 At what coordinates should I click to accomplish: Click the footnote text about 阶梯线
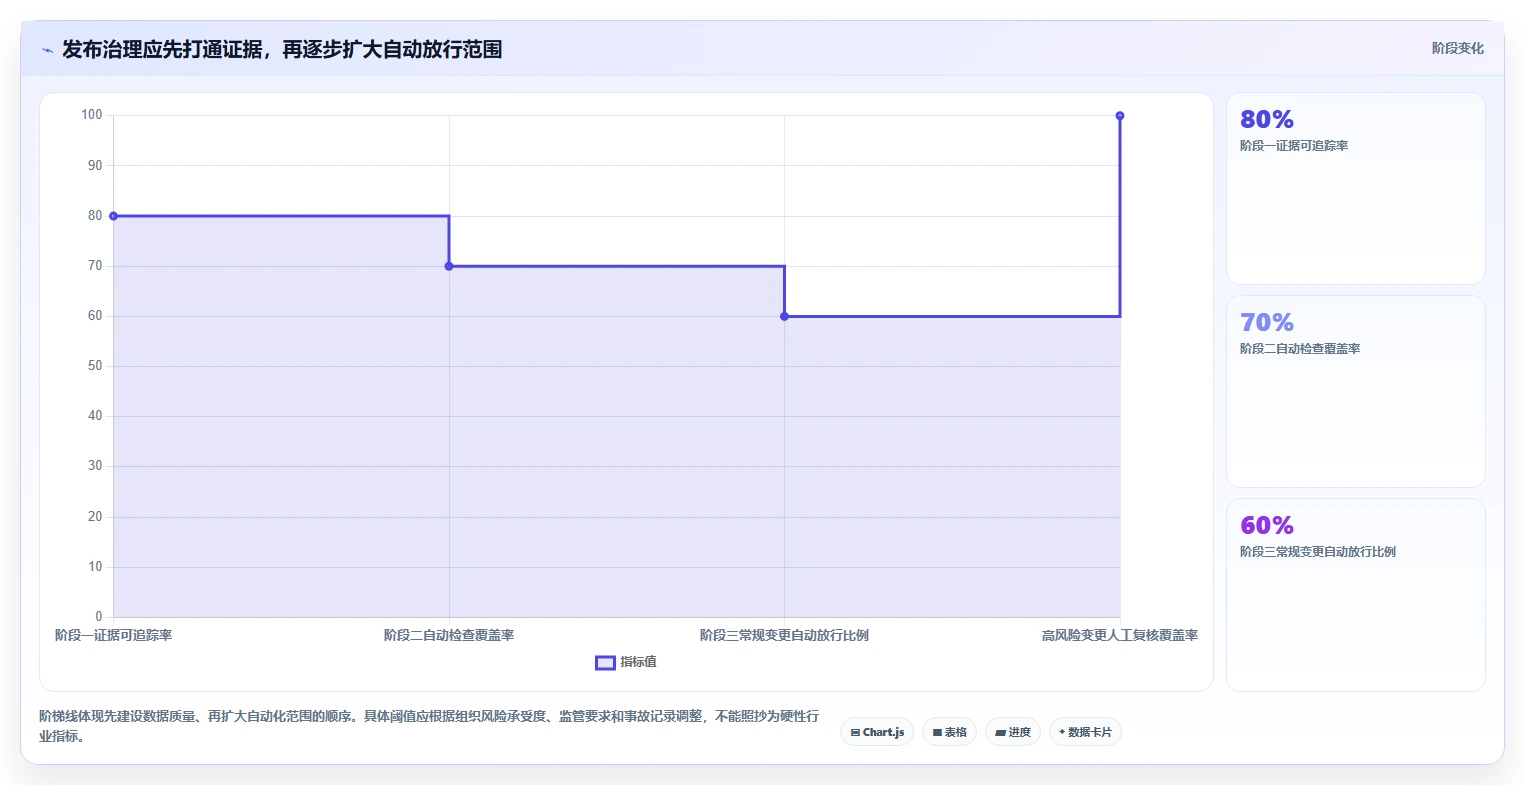429,726
